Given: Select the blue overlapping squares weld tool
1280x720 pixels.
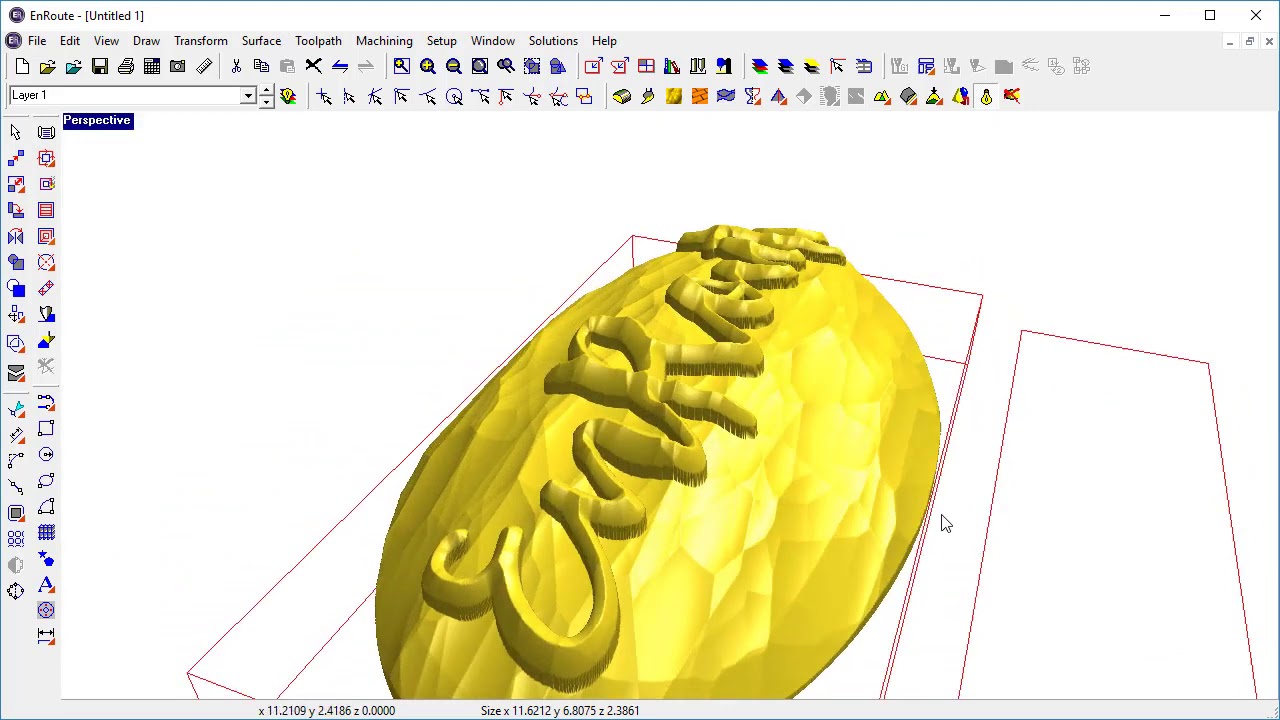Looking at the screenshot, I should (x=16, y=288).
